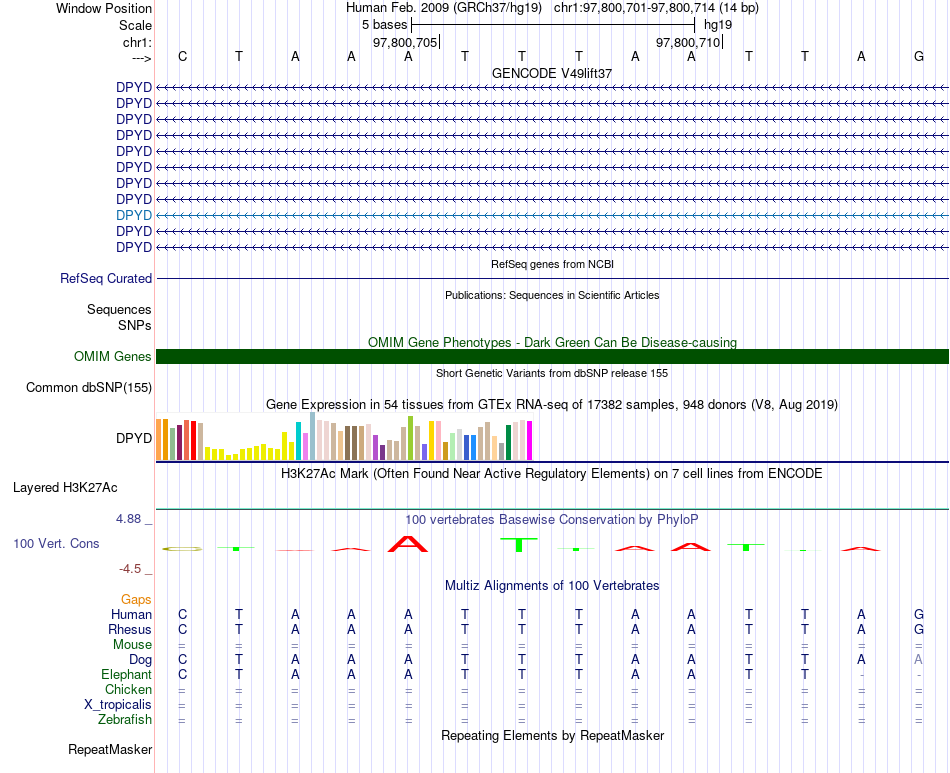Viewport: 950px width, 773px height.
Task: Open the GTEx Gene Expression track title
Action: coord(552,405)
